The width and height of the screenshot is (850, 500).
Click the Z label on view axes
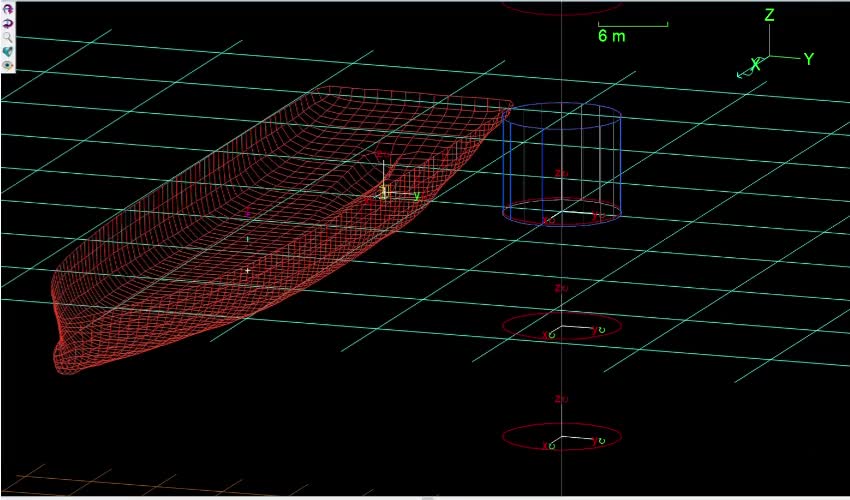click(x=769, y=16)
